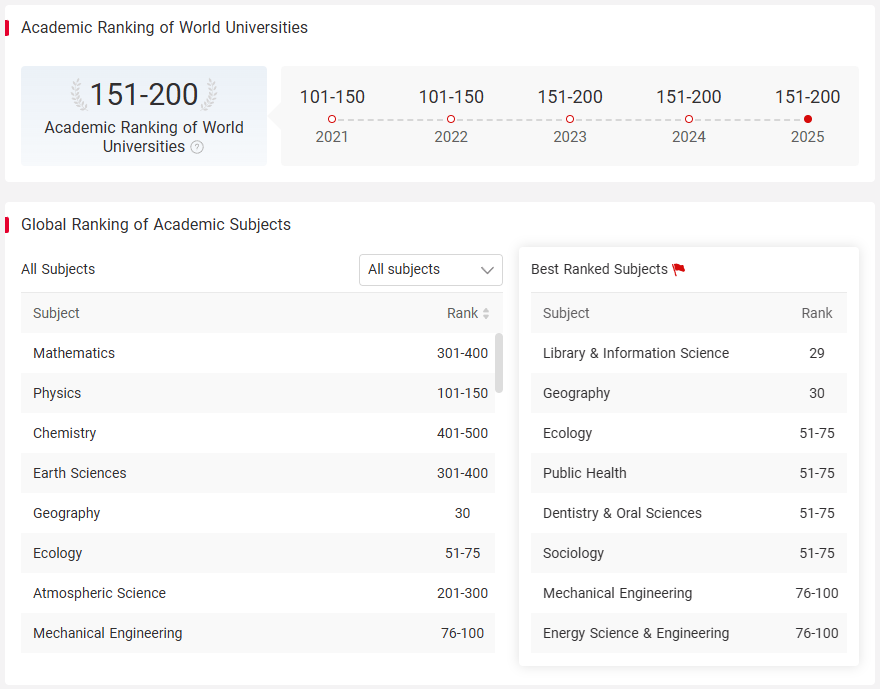Click the 201-300 rank for Atmospheric Science
The height and width of the screenshot is (689, 880).
click(462, 593)
